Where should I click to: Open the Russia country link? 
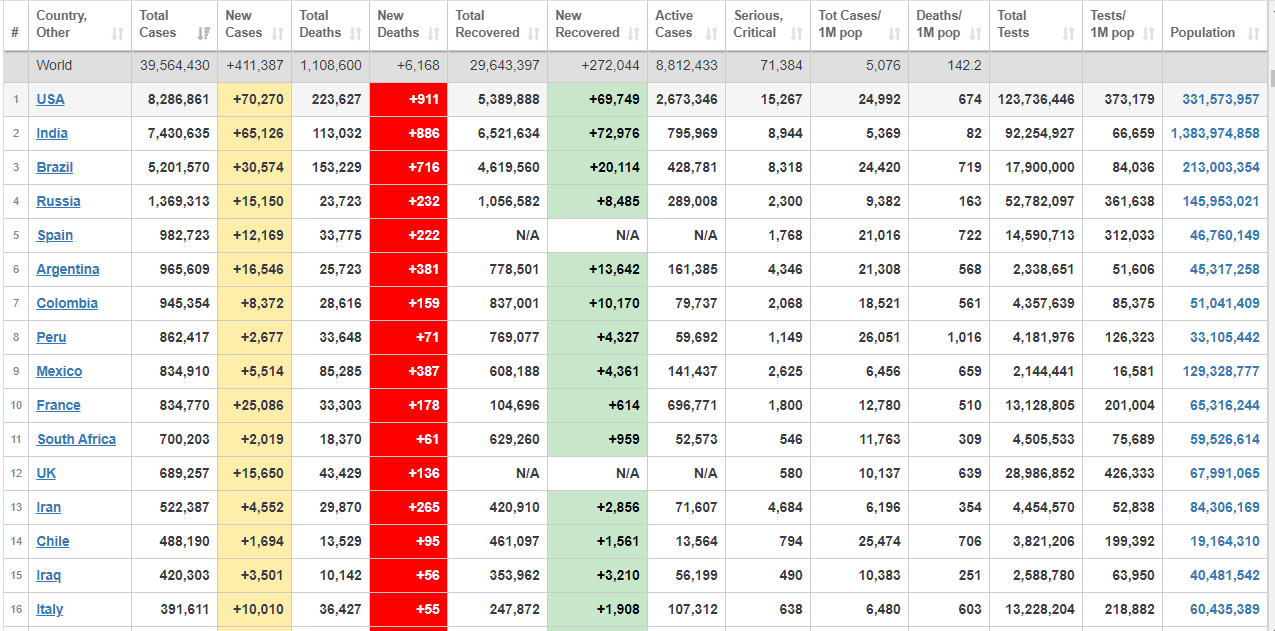click(x=59, y=201)
